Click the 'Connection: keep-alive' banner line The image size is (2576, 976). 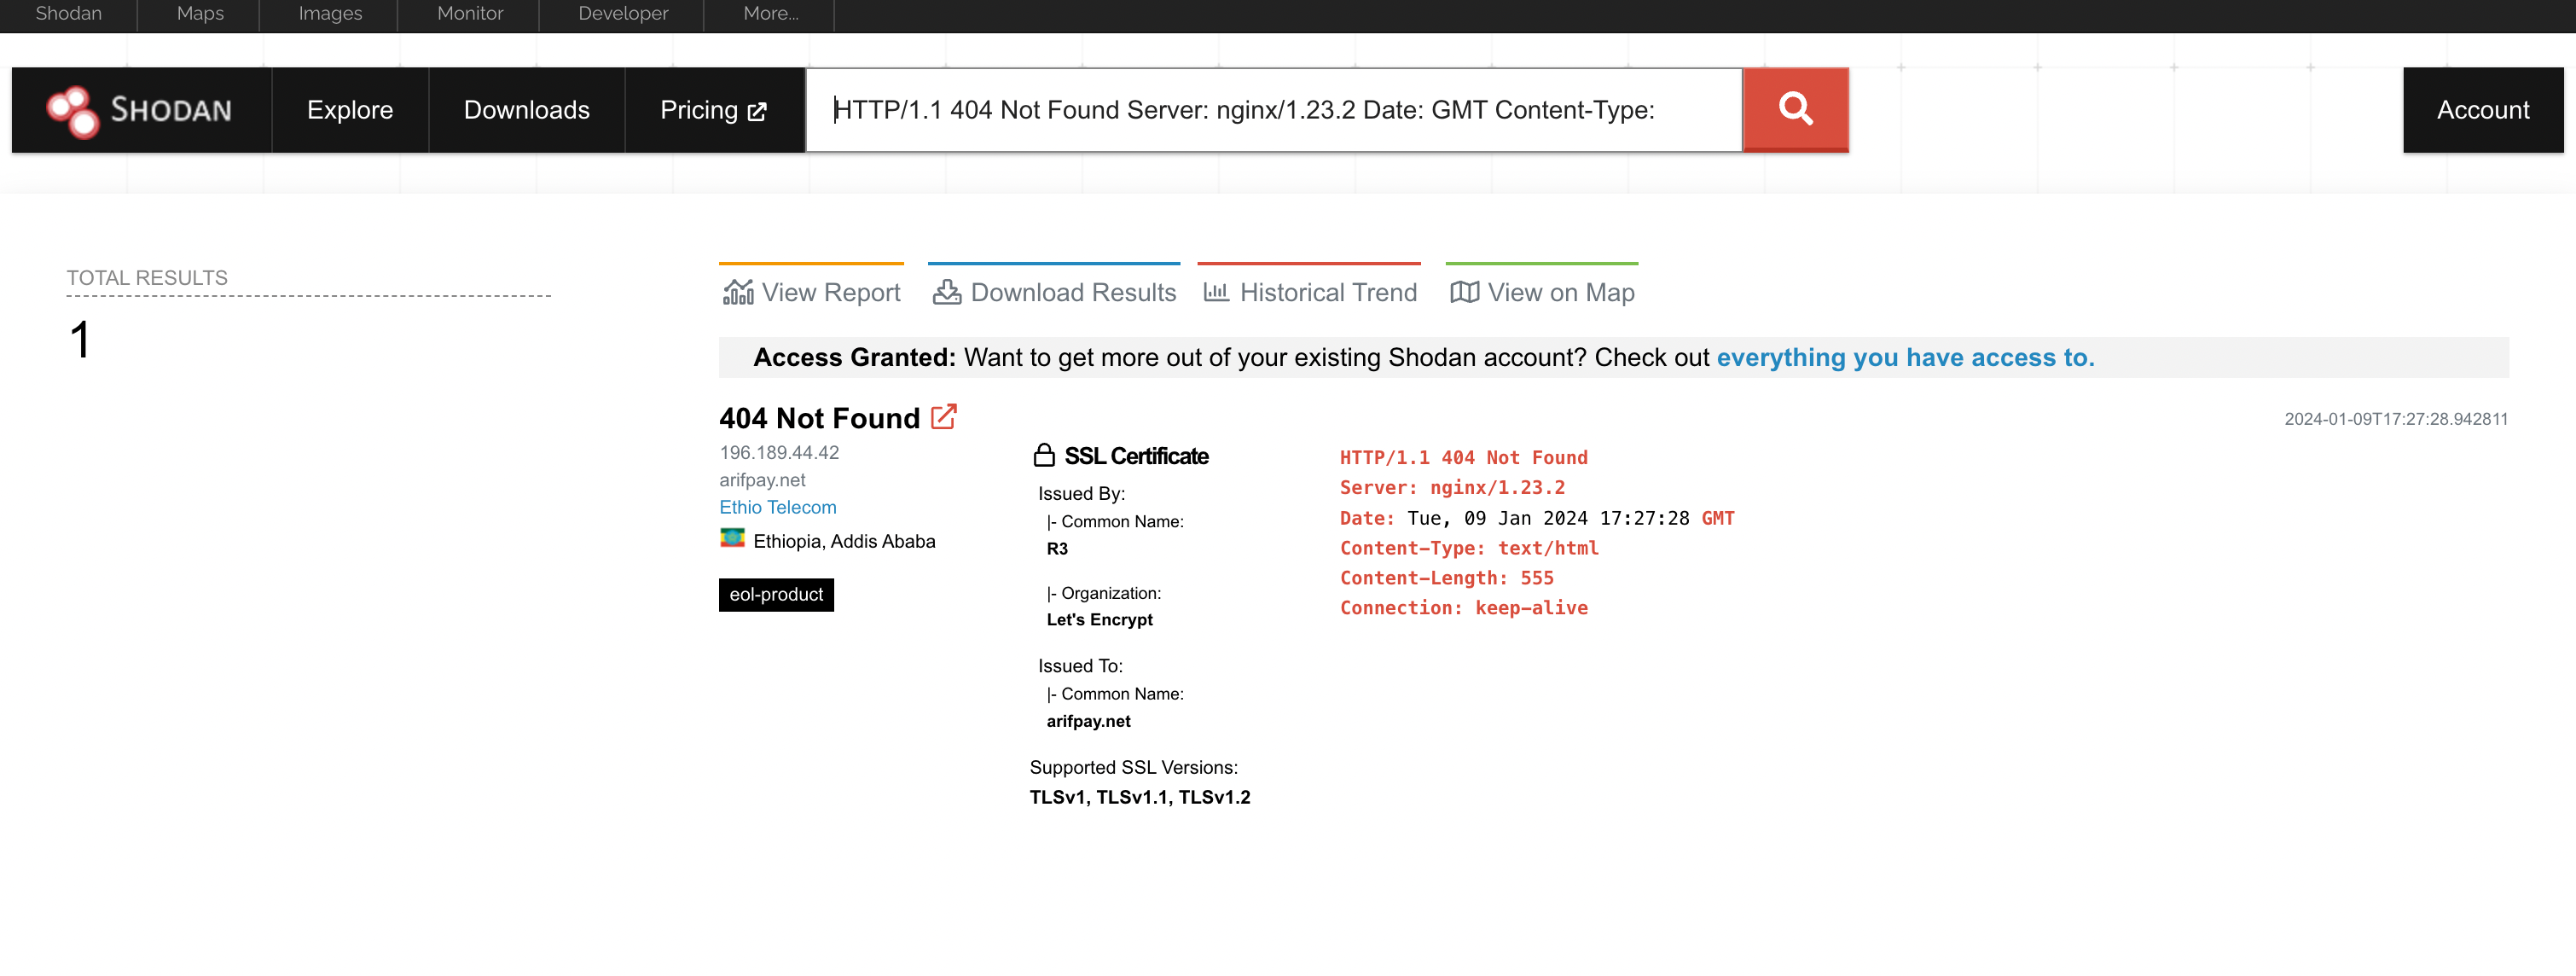tap(1463, 607)
